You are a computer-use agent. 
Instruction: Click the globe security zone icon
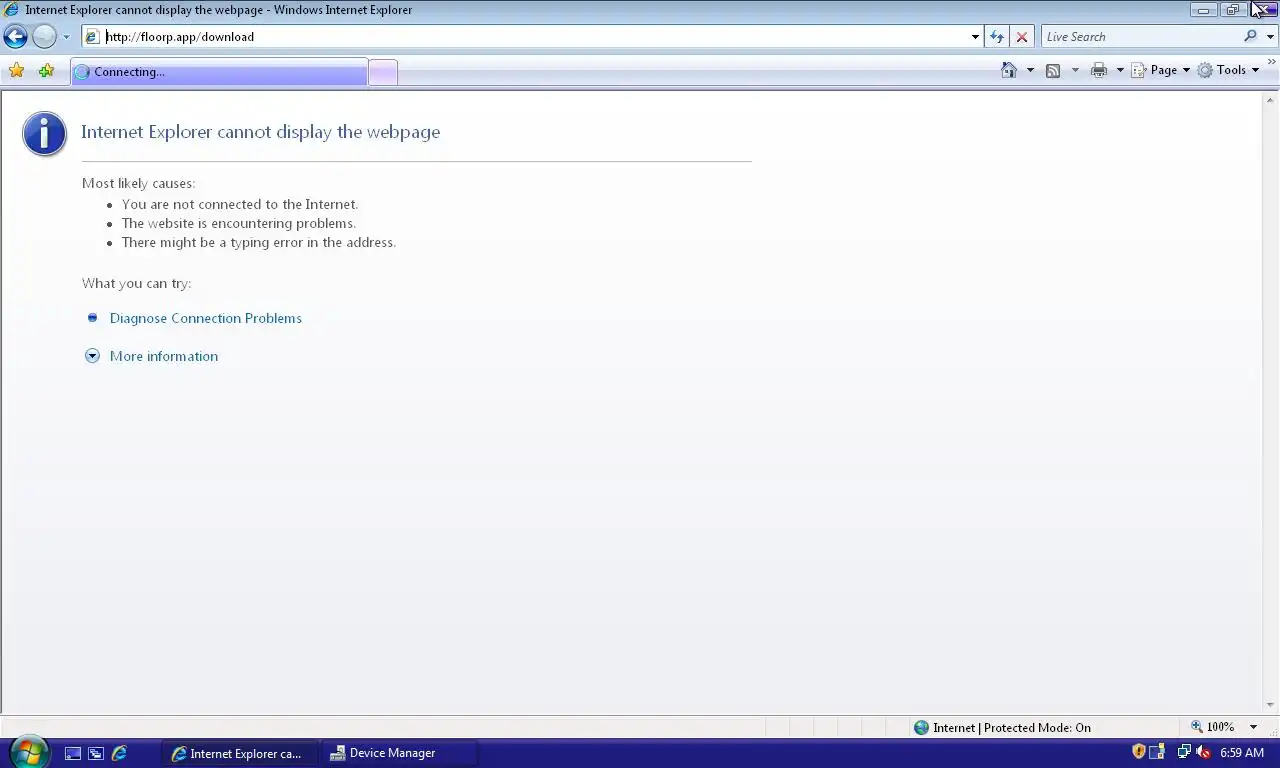[x=921, y=727]
